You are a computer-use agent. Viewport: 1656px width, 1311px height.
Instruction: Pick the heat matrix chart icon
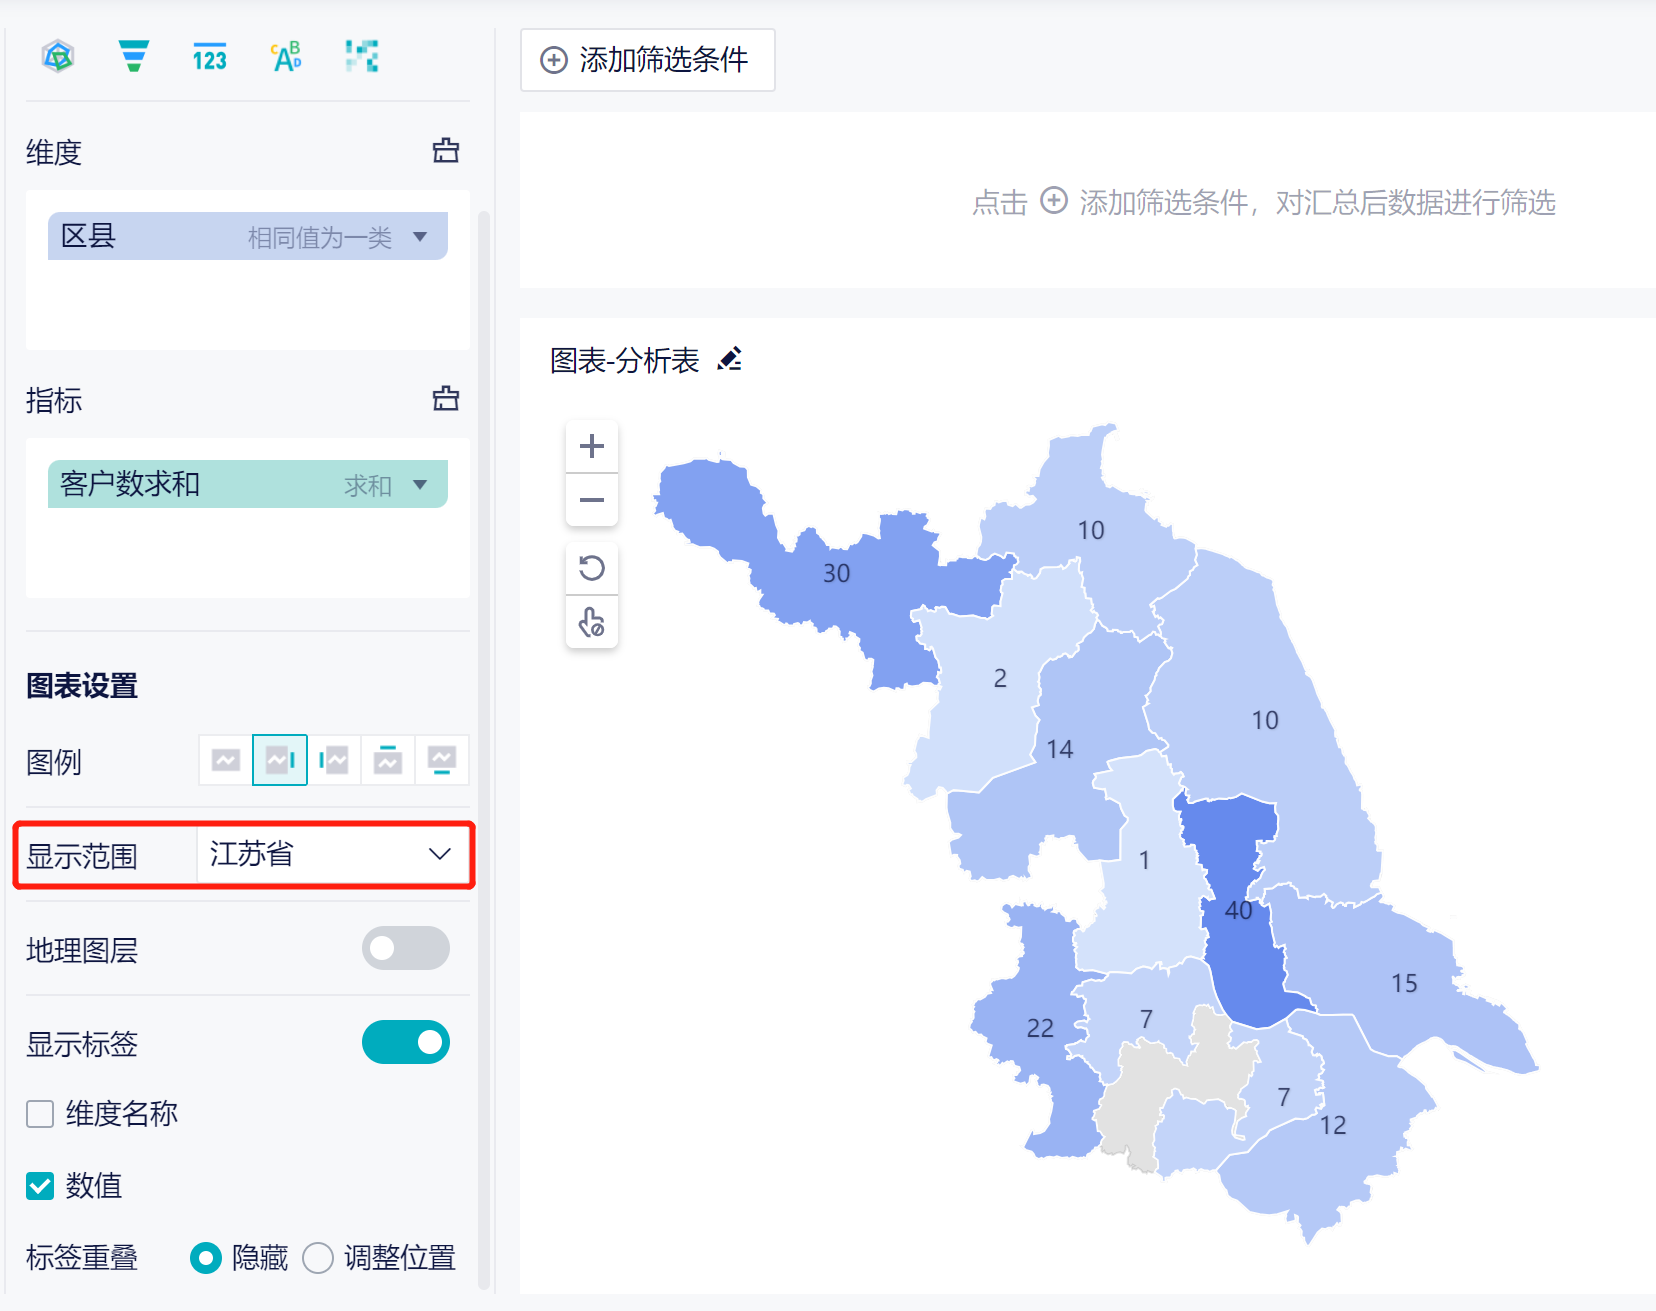[x=361, y=56]
